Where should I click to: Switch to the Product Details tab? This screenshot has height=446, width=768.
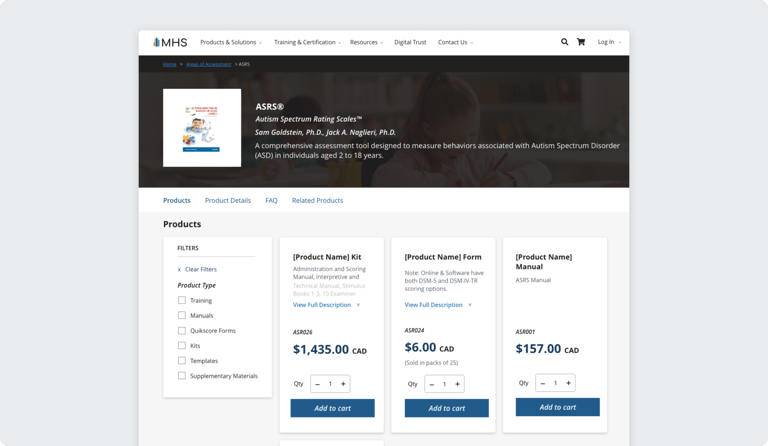pos(228,201)
